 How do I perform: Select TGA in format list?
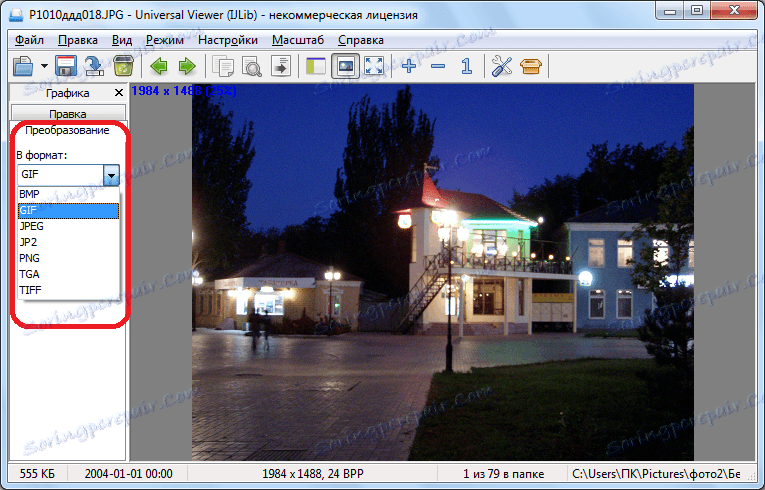point(68,274)
